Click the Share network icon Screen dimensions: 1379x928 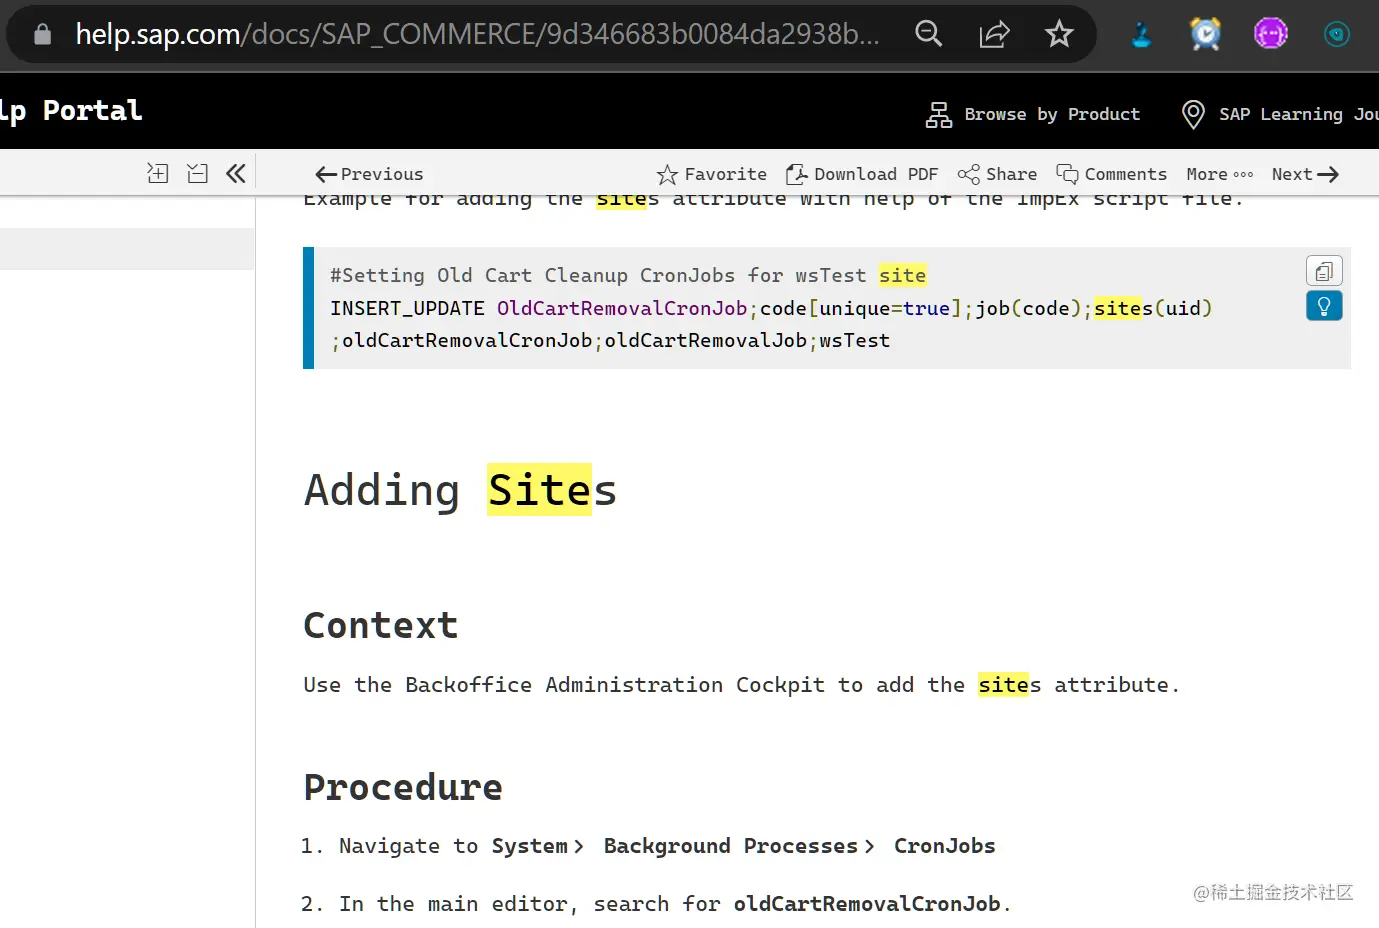point(968,174)
